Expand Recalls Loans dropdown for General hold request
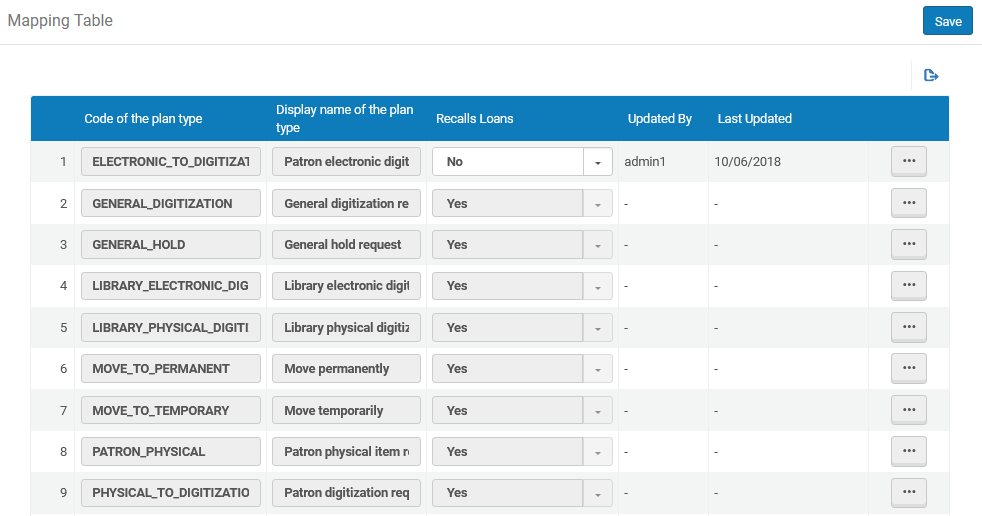 (597, 245)
